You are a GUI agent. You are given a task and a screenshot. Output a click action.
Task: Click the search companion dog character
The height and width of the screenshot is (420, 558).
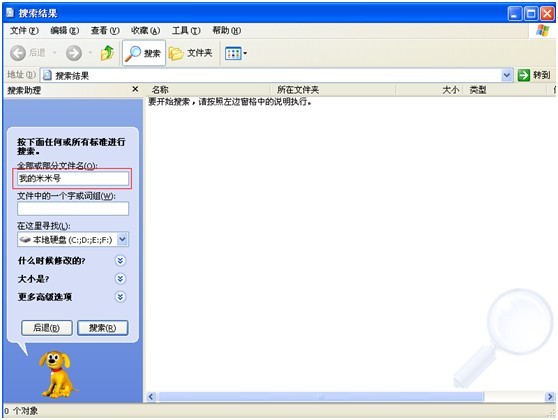click(x=57, y=374)
